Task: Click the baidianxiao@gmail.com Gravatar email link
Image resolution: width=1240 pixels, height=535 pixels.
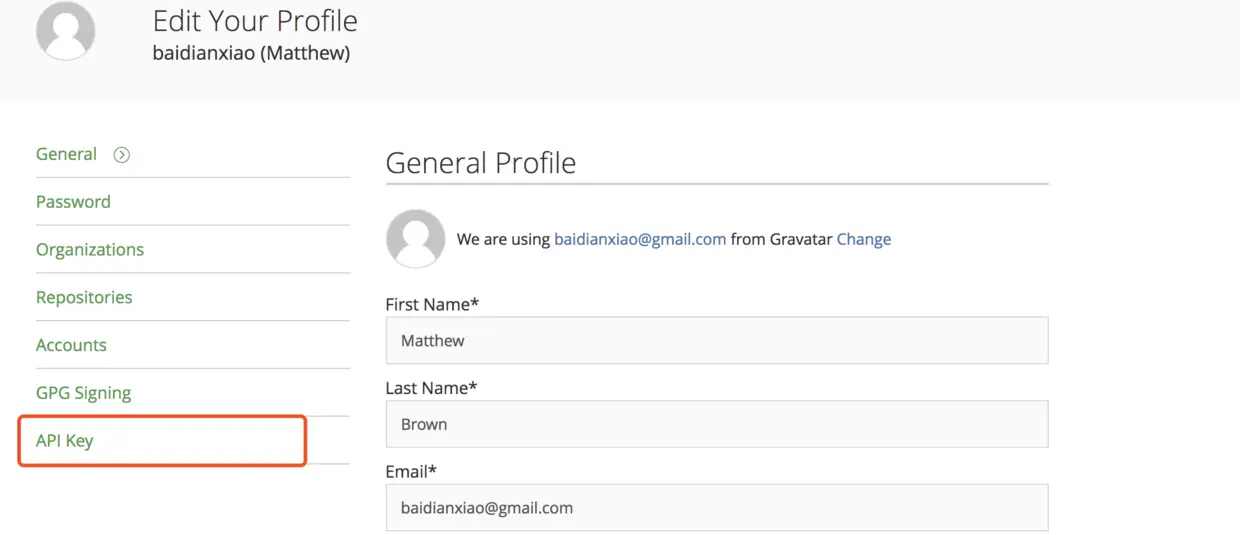Action: [x=640, y=240]
